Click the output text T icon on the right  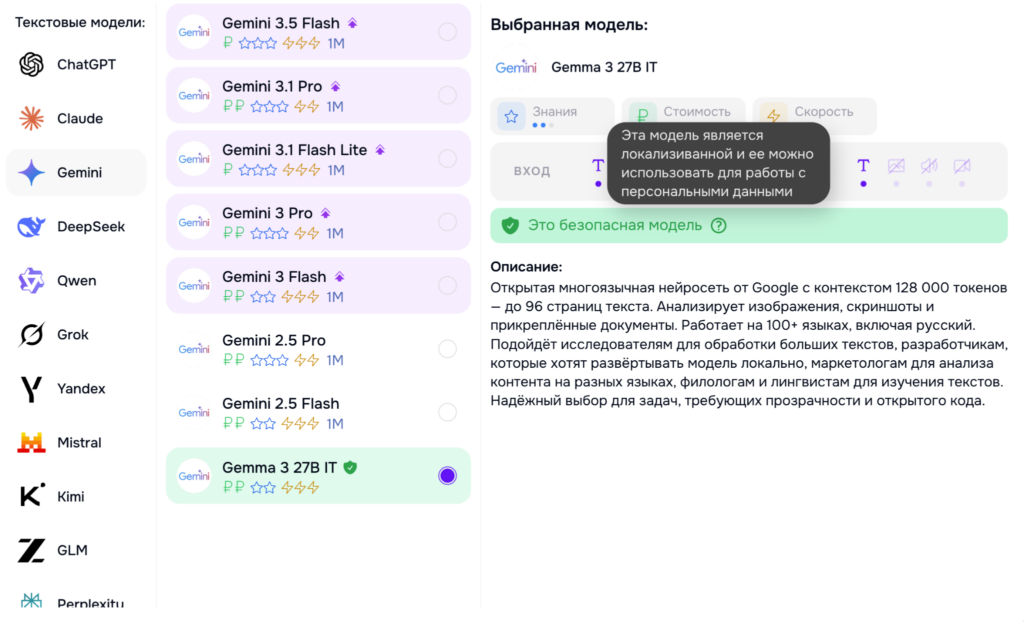pyautogui.click(x=863, y=166)
